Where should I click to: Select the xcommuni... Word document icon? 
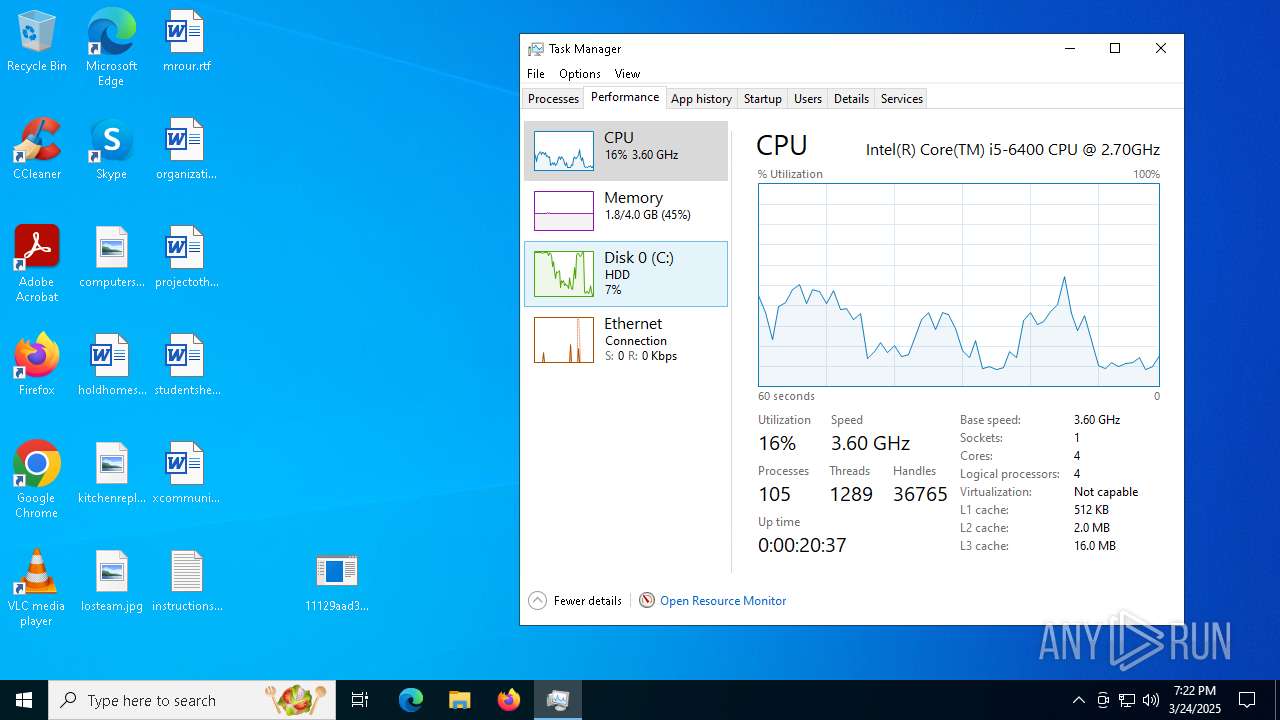click(x=186, y=474)
